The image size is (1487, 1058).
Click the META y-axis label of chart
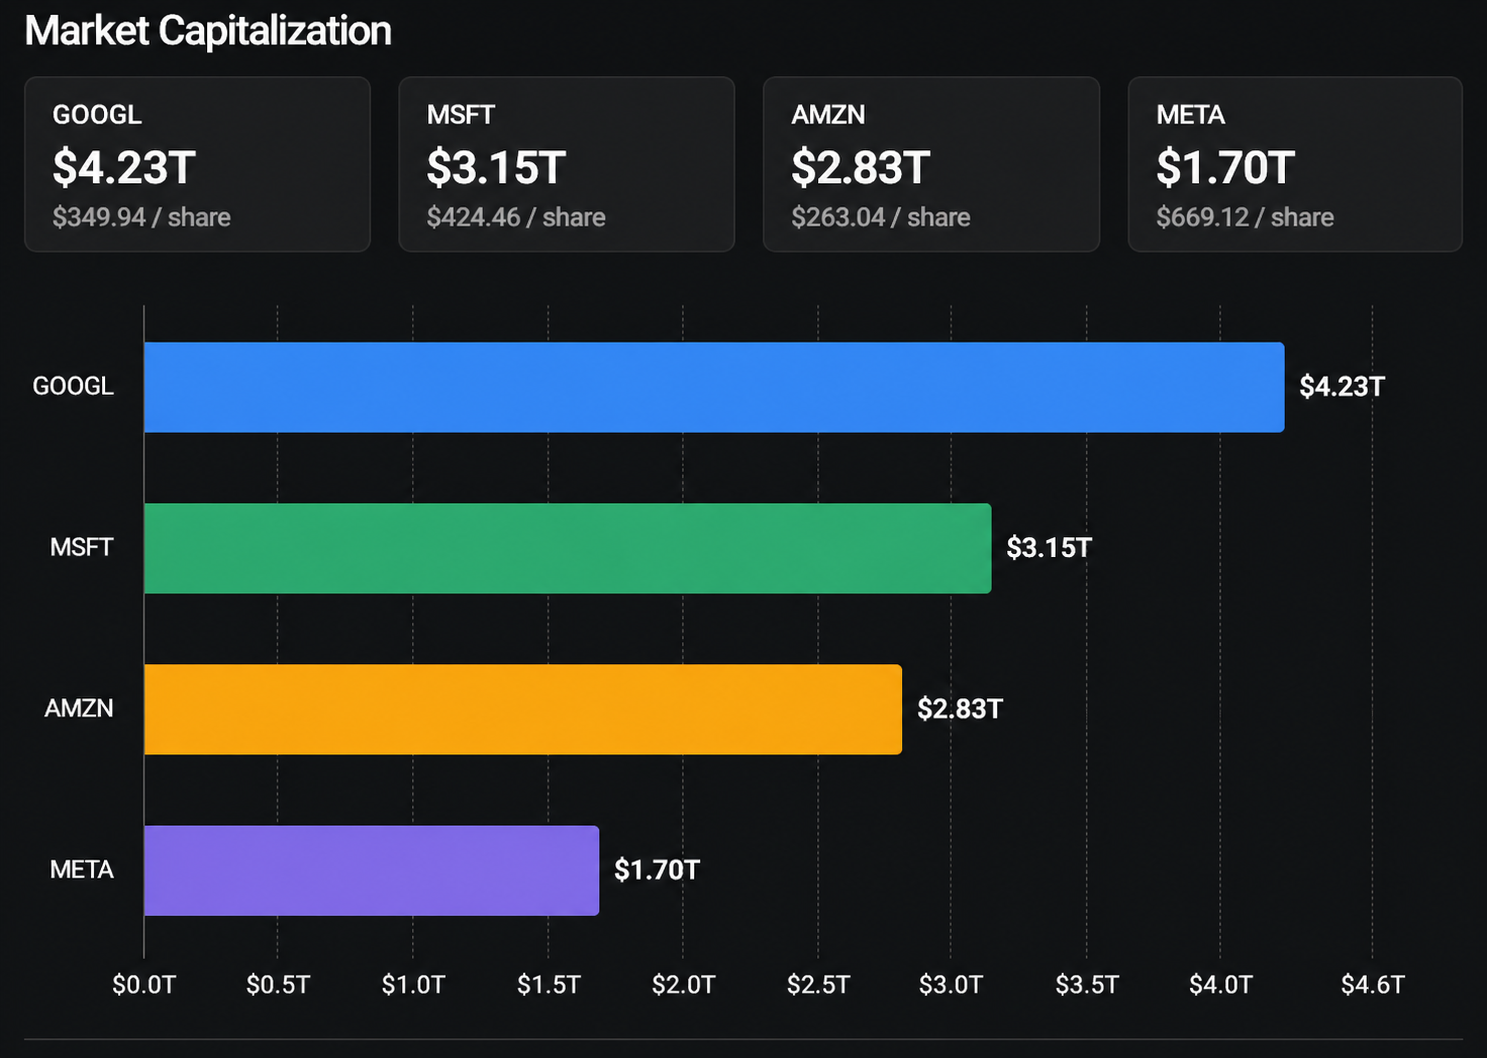click(x=81, y=870)
